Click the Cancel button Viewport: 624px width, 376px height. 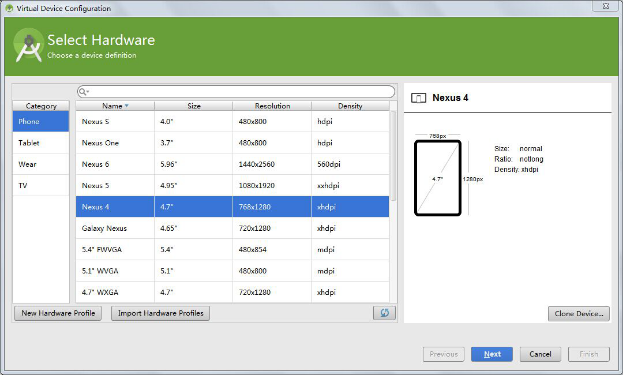[x=540, y=354]
